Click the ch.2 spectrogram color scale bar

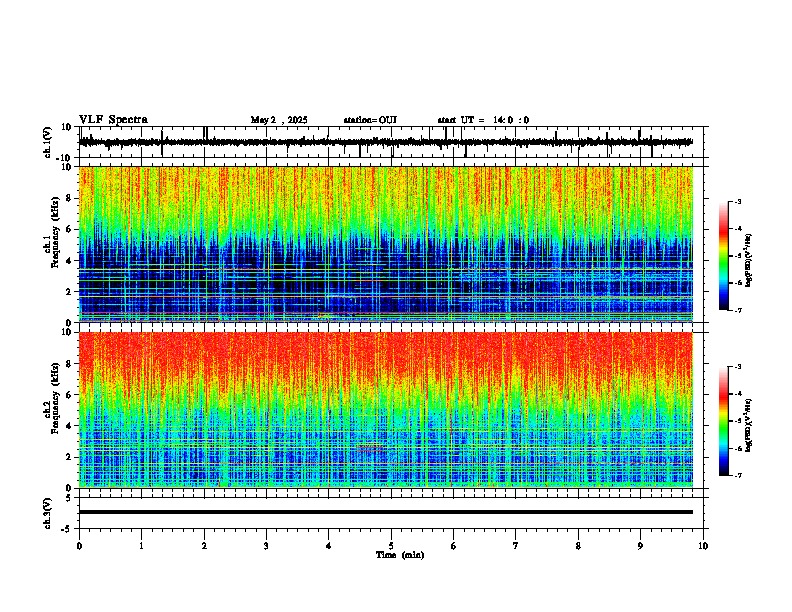(723, 421)
